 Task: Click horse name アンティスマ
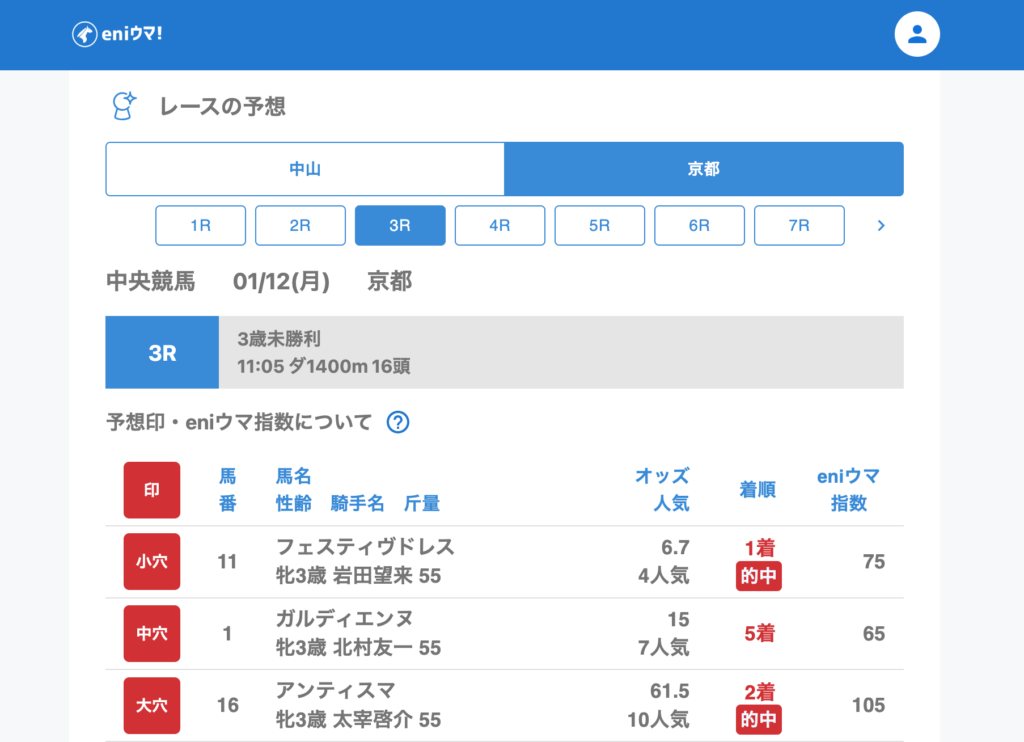[335, 691]
